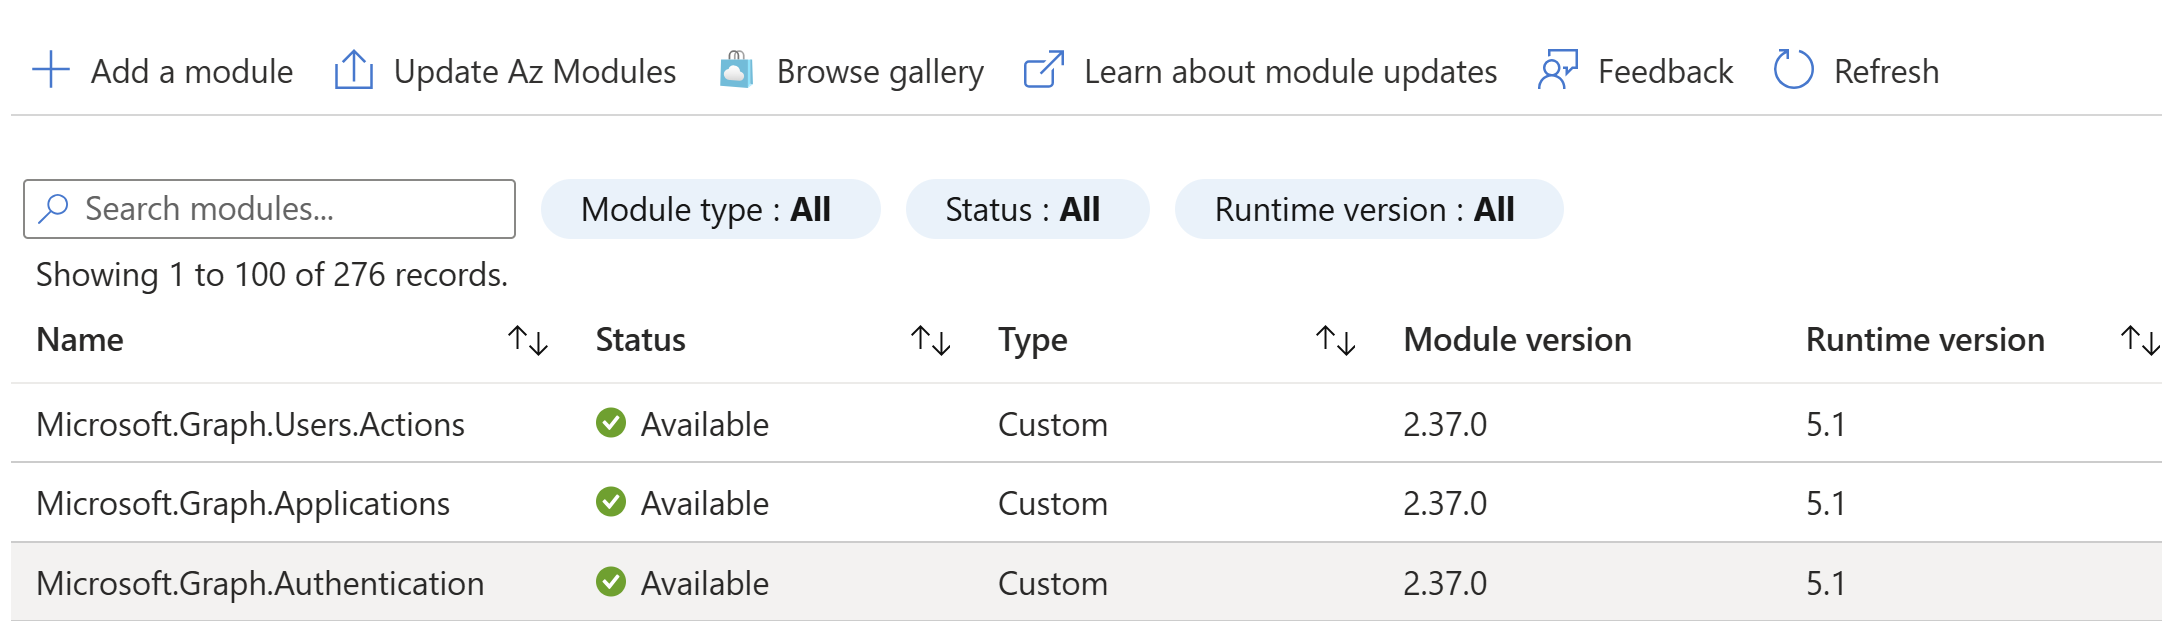Viewport: 2162px width, 621px height.
Task: Click Available status in Applications row
Action: click(x=705, y=504)
